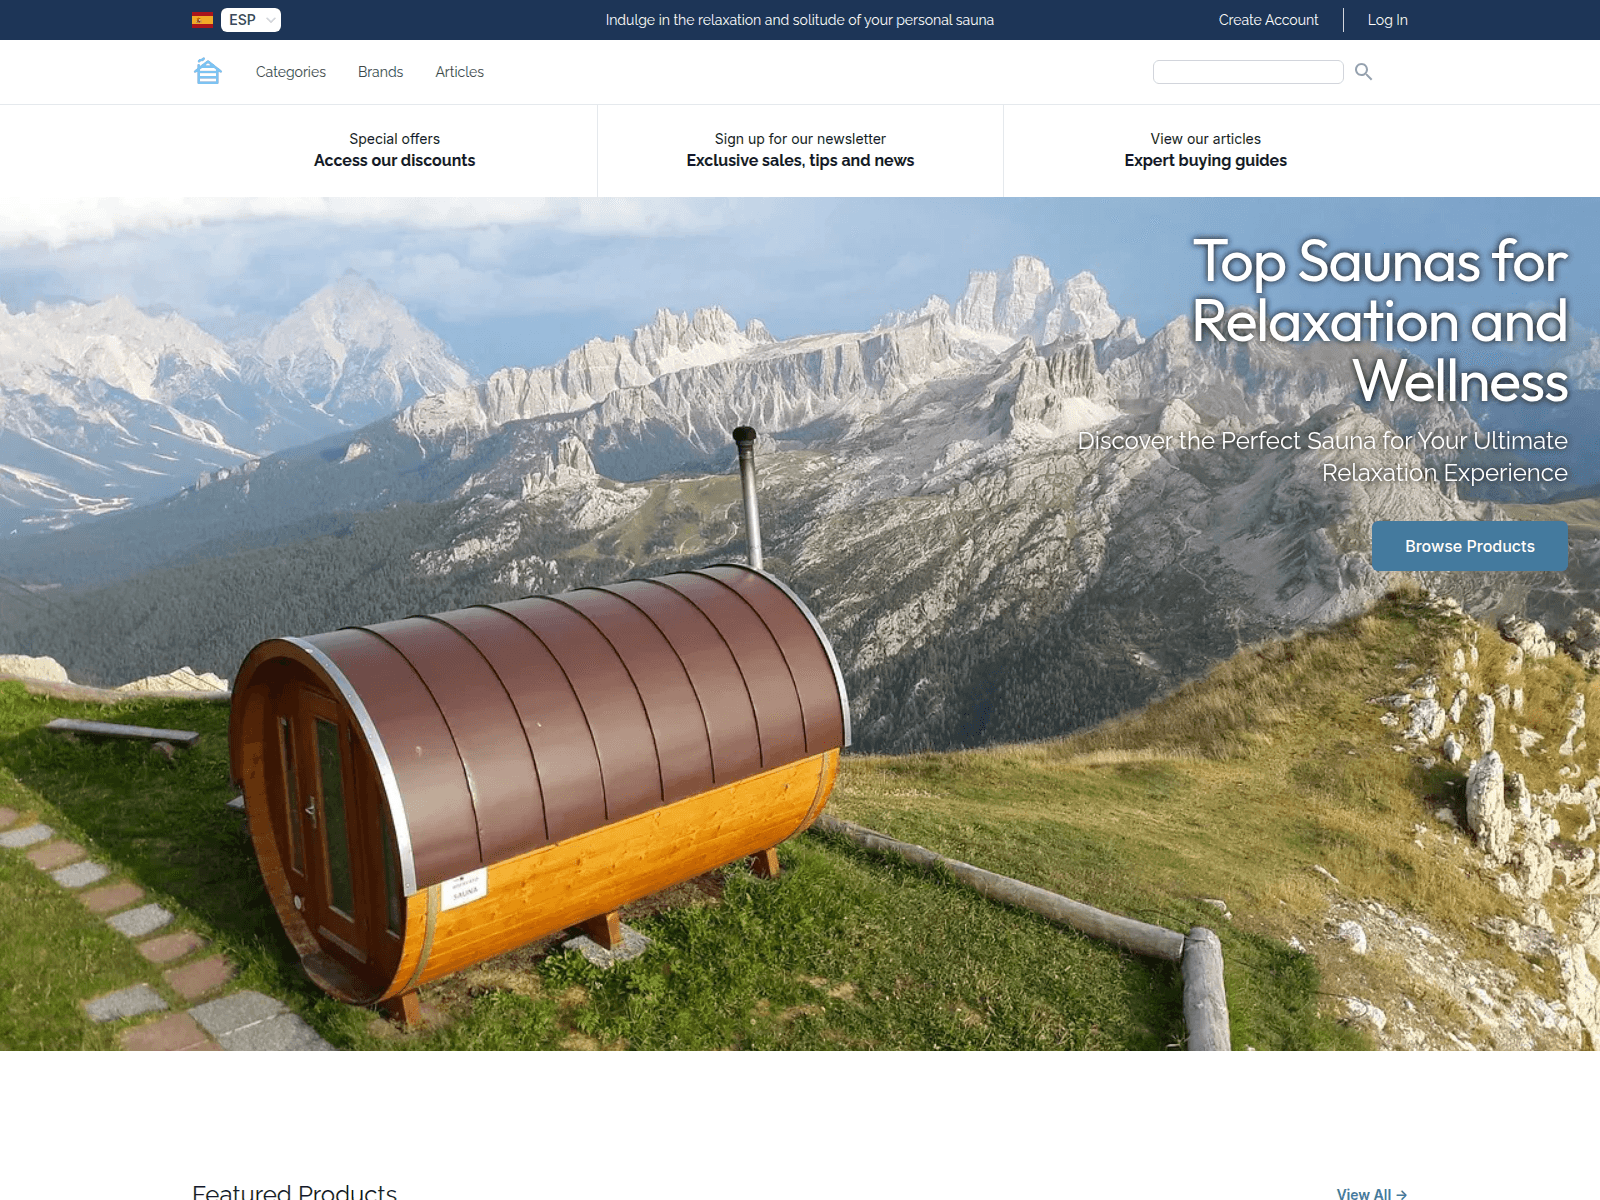This screenshot has width=1600, height=1200.
Task: Follow the View All featured products link
Action: [1371, 1193]
